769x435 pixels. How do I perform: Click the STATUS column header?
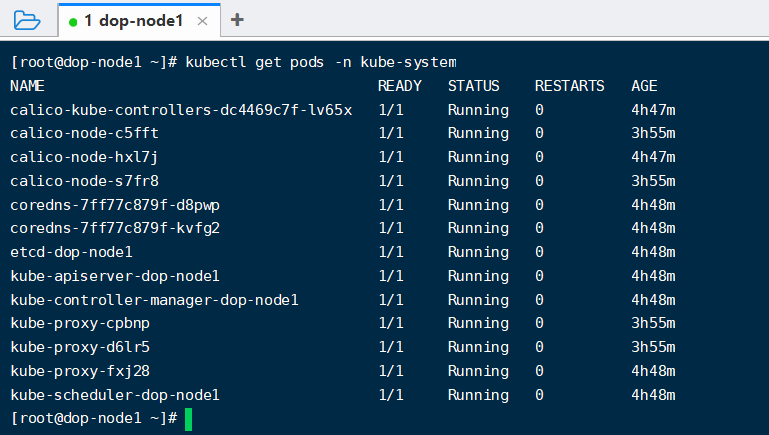[473, 86]
